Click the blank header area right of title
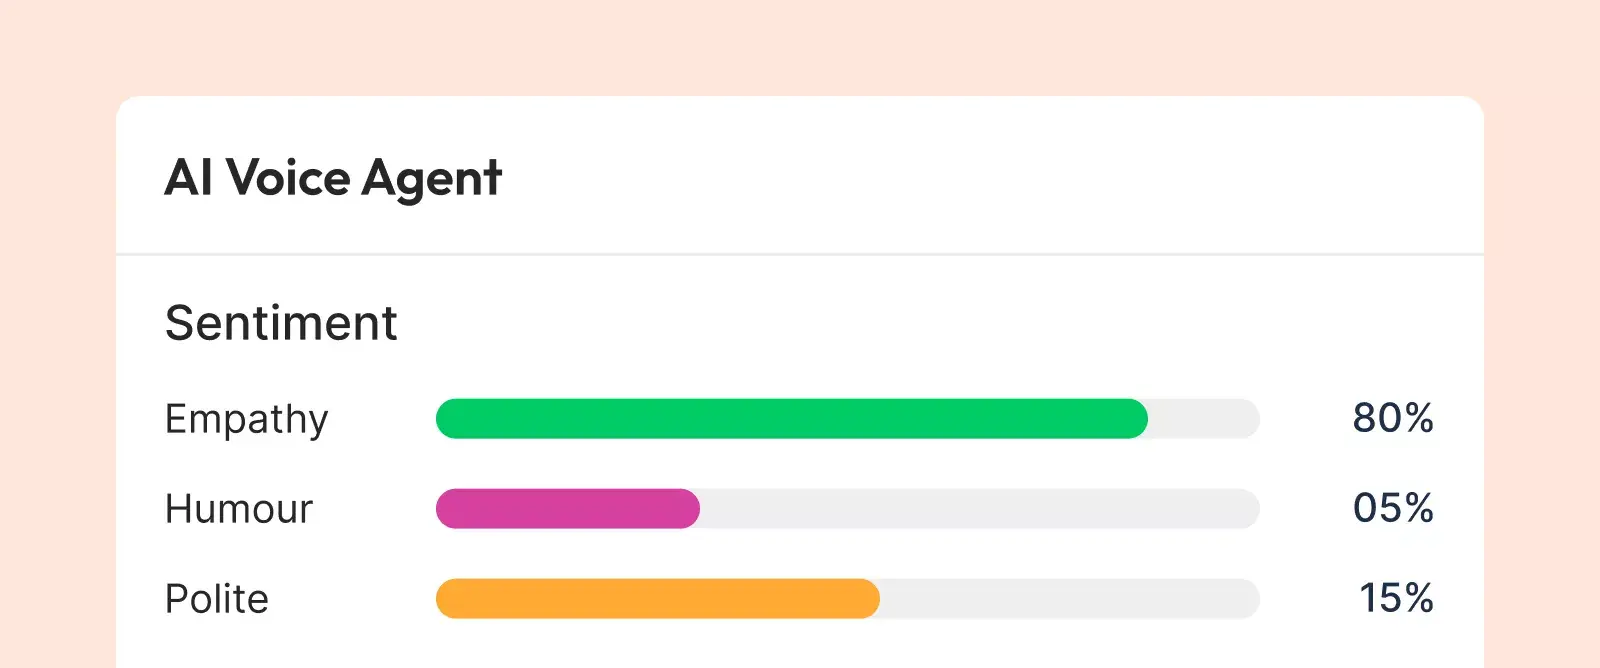 [1000, 178]
